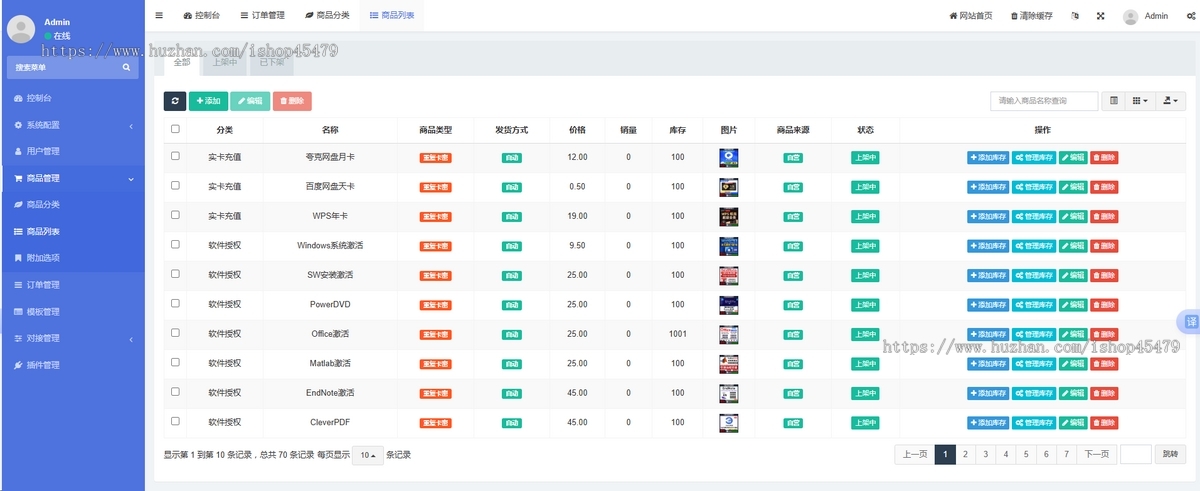This screenshot has width=1200, height=491.
Task: Tick the checkbox for Windows系统激活
Action: point(176,244)
